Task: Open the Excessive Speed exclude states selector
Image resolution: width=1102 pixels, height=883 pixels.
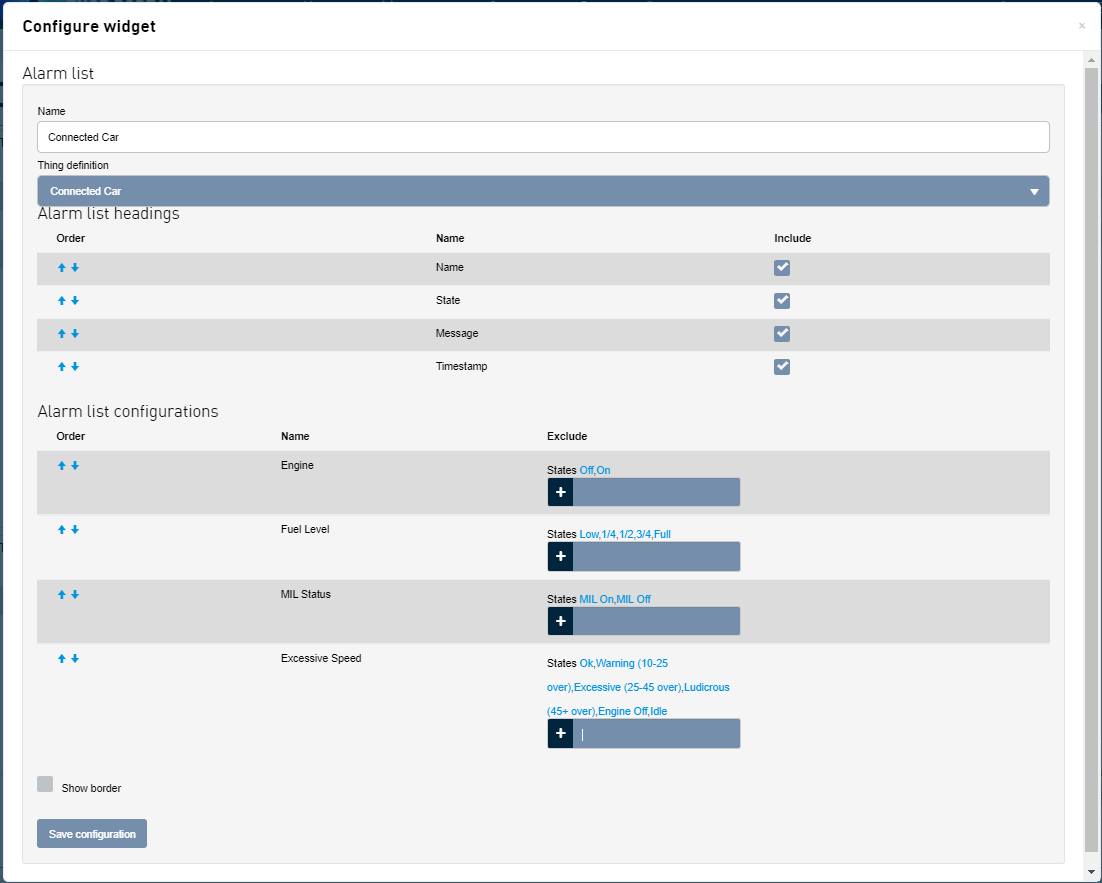Action: (x=656, y=734)
